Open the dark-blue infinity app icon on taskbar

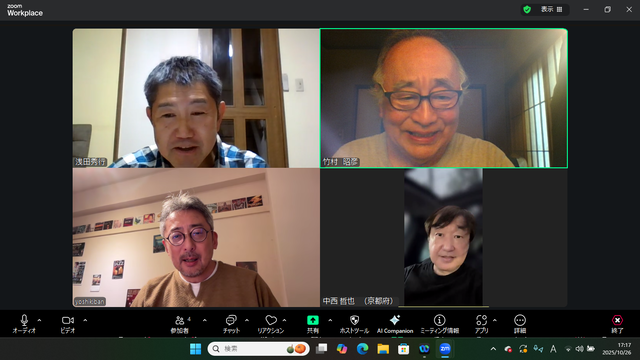click(x=424, y=349)
